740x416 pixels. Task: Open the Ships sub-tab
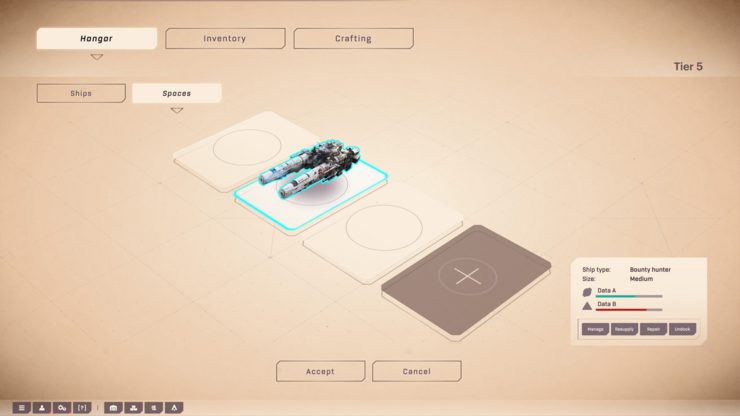point(81,93)
